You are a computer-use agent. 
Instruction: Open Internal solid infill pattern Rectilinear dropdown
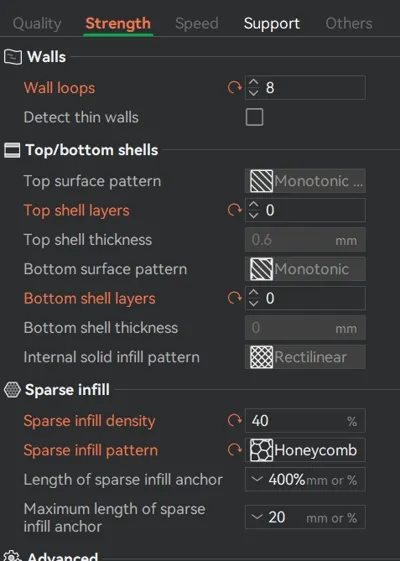[x=305, y=357]
